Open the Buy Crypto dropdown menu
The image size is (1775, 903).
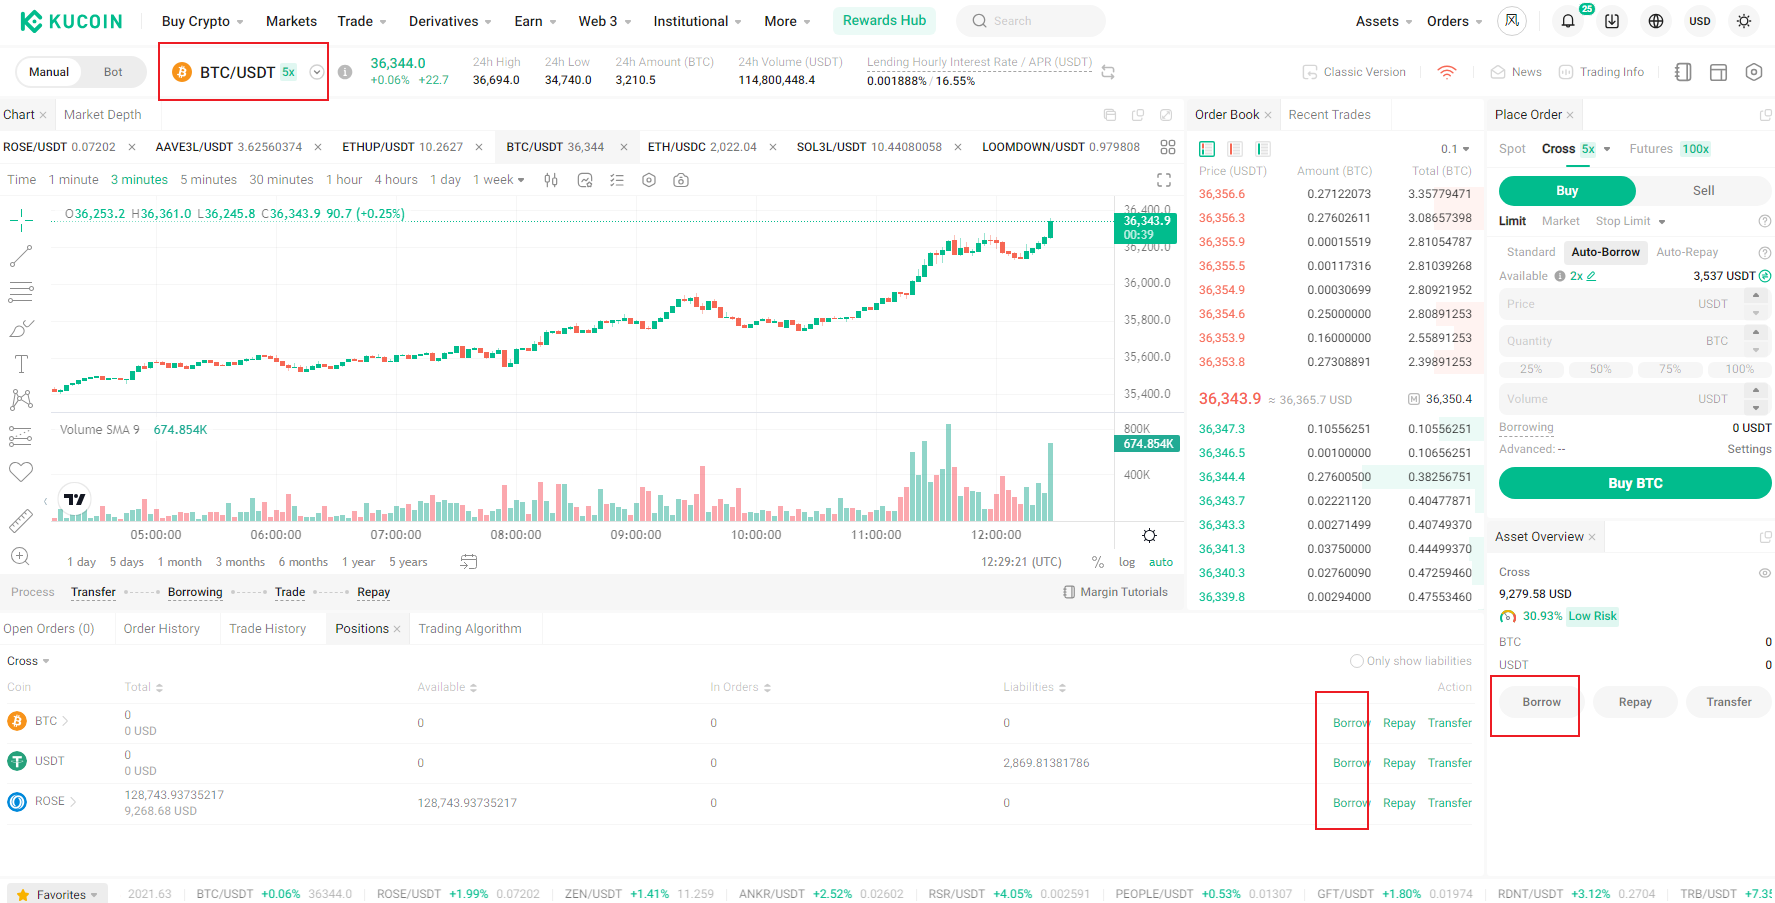click(203, 21)
